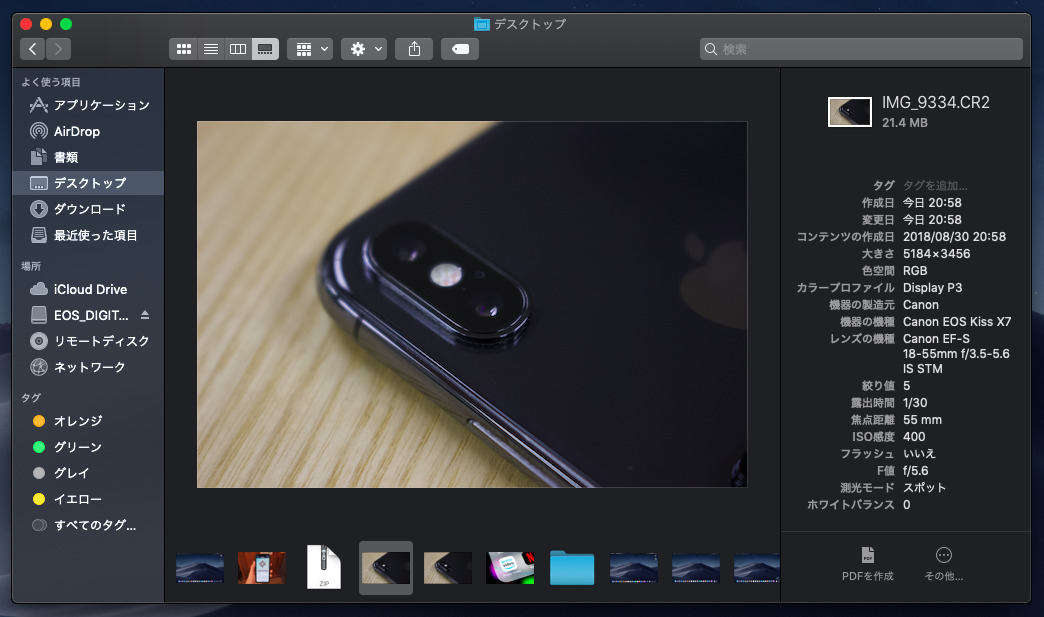Image resolution: width=1044 pixels, height=617 pixels.
Task: Click the Canon EOS Kiss X7 value
Action: (x=957, y=322)
